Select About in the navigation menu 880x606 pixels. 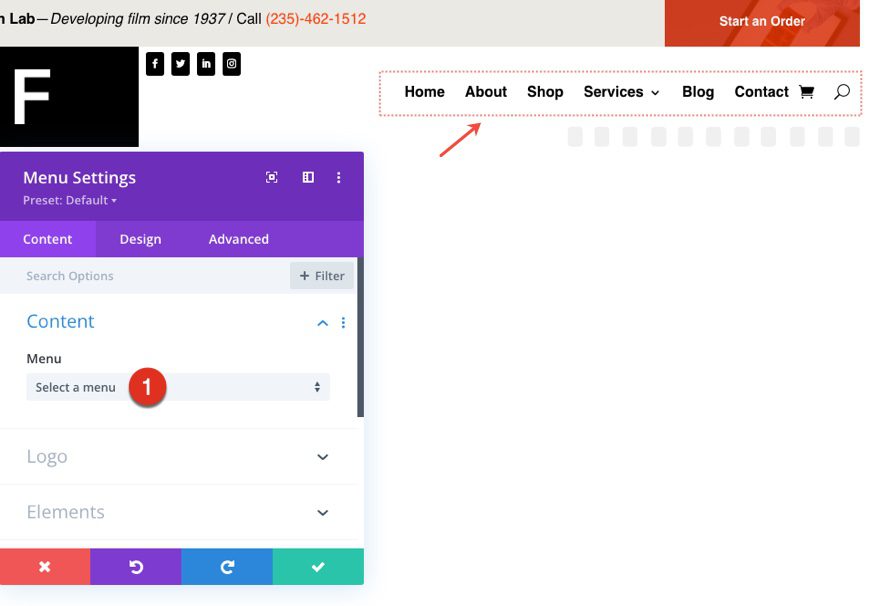[486, 91]
